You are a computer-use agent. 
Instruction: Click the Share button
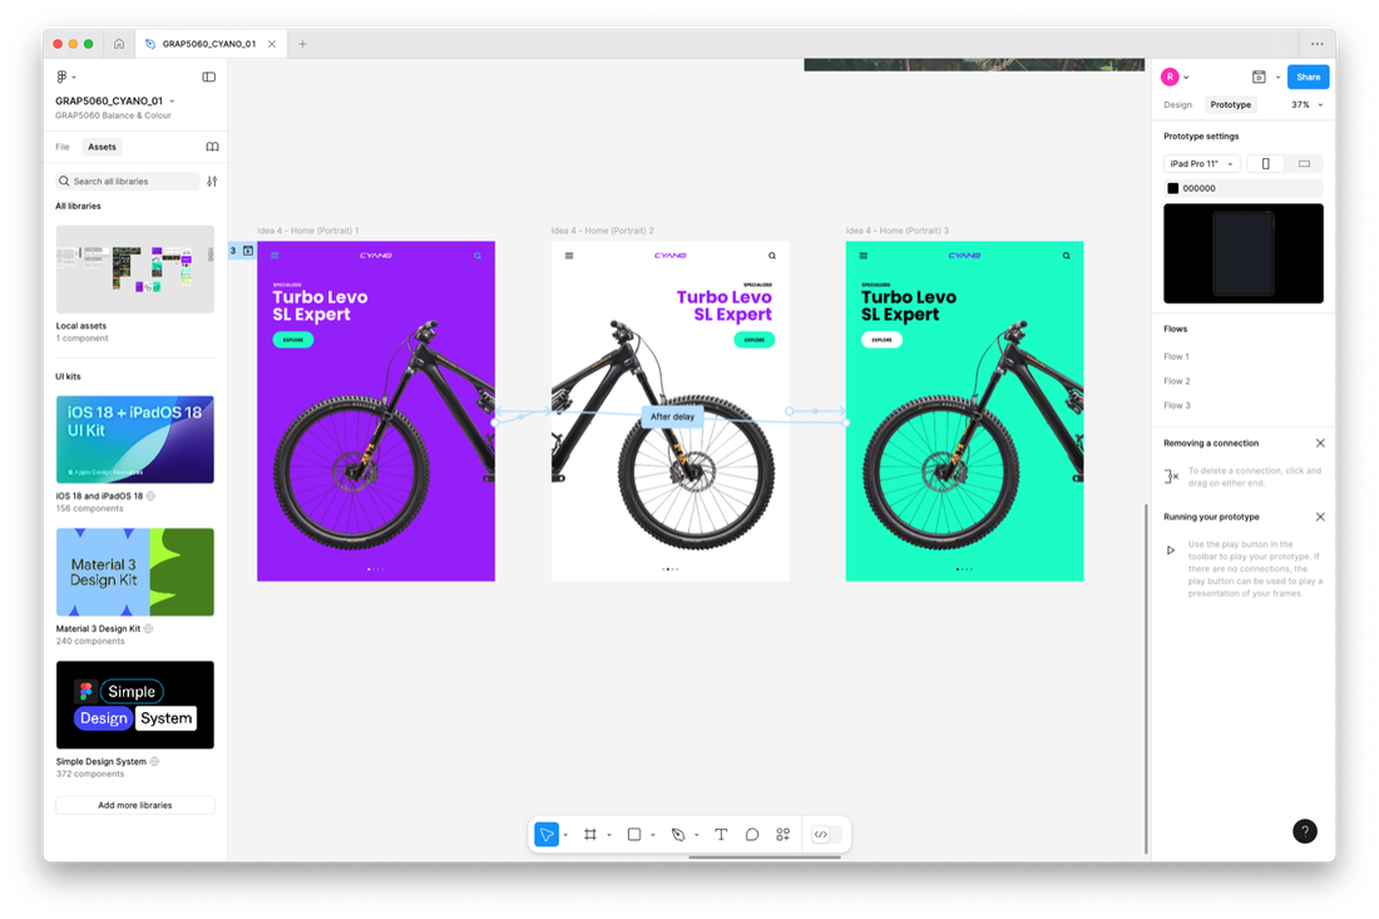pos(1308,77)
